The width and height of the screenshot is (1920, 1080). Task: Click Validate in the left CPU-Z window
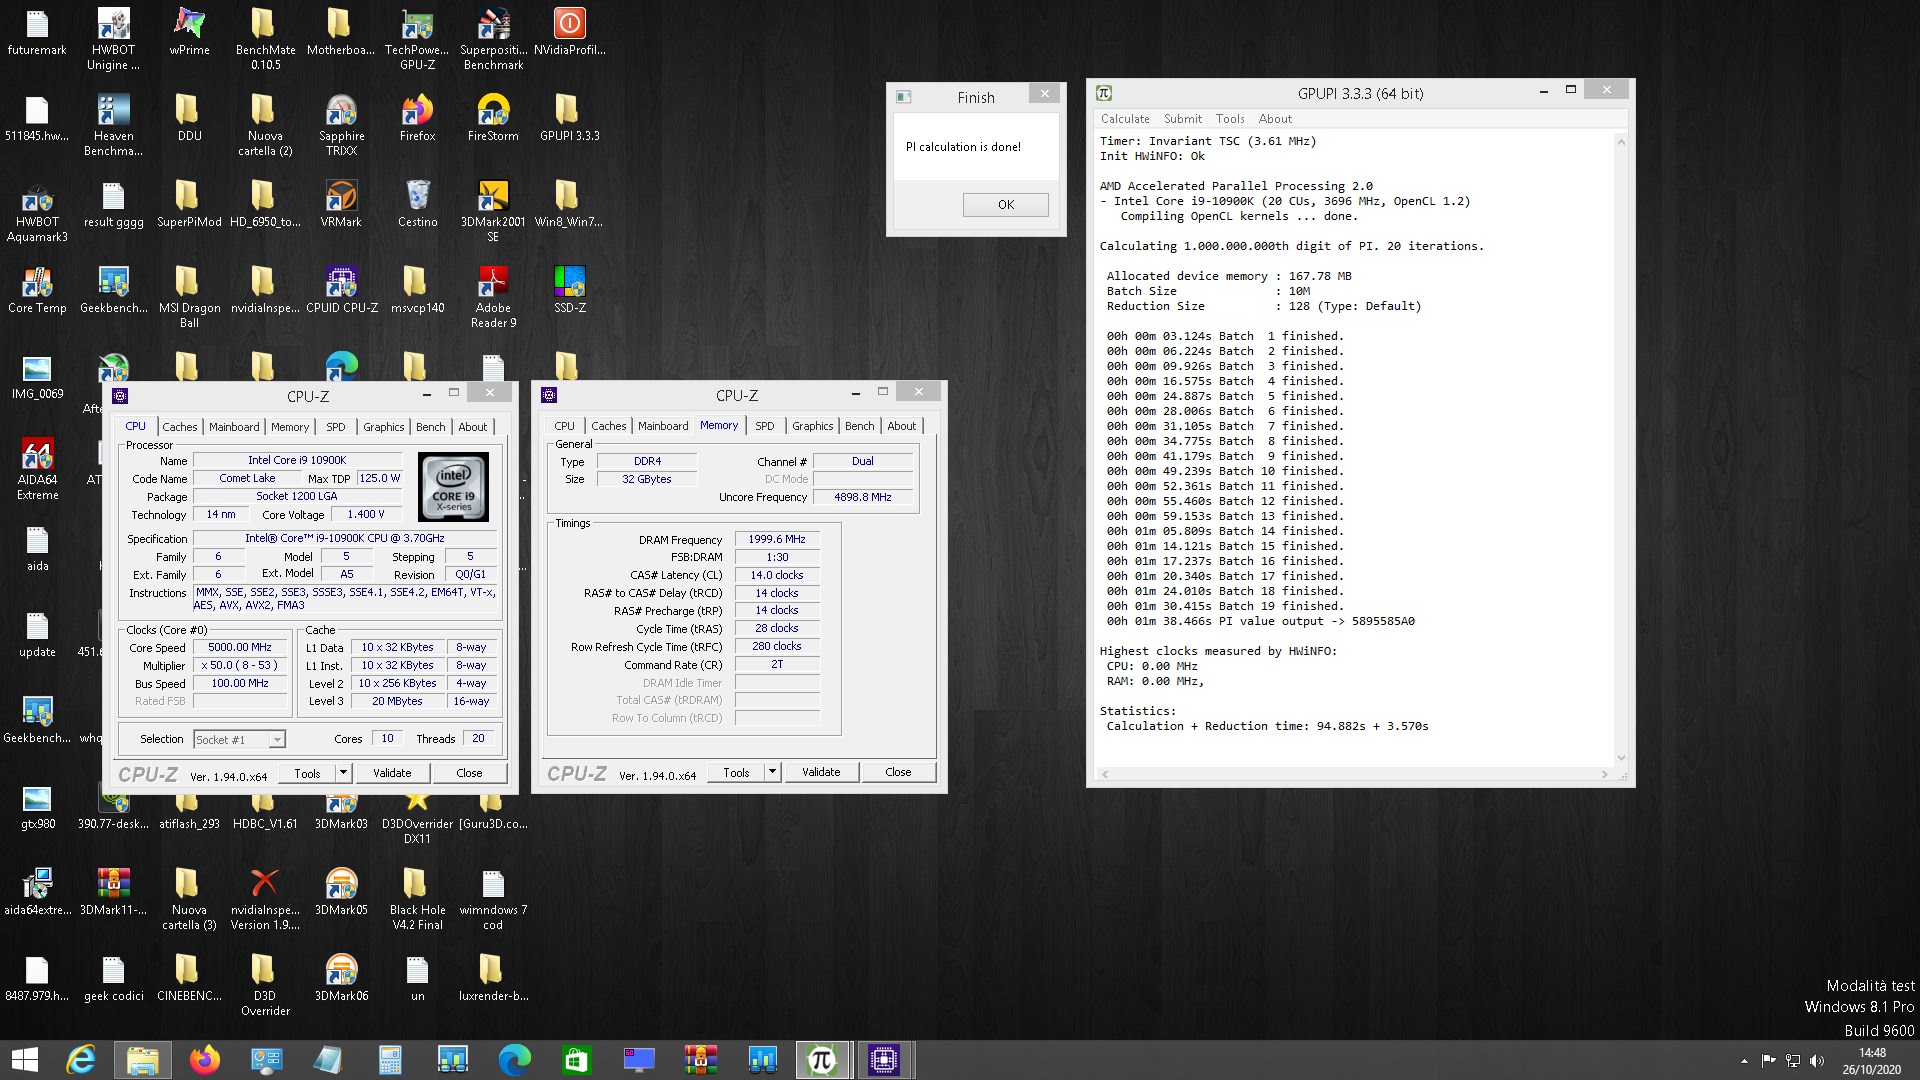392,773
